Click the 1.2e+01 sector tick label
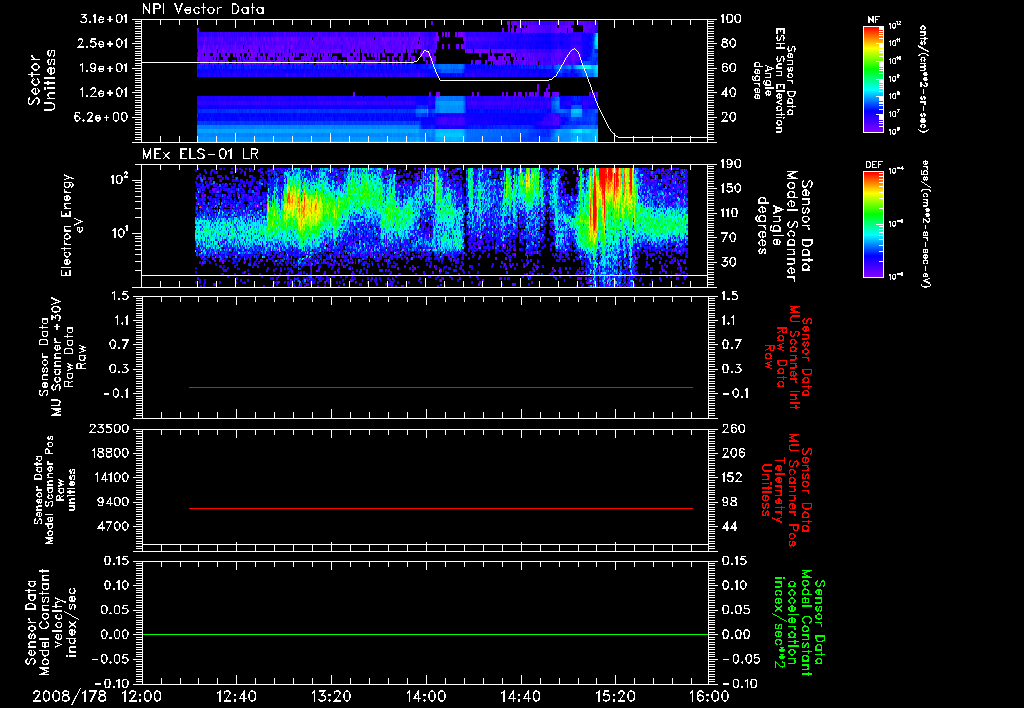Image resolution: width=1024 pixels, height=708 pixels. tap(104, 93)
